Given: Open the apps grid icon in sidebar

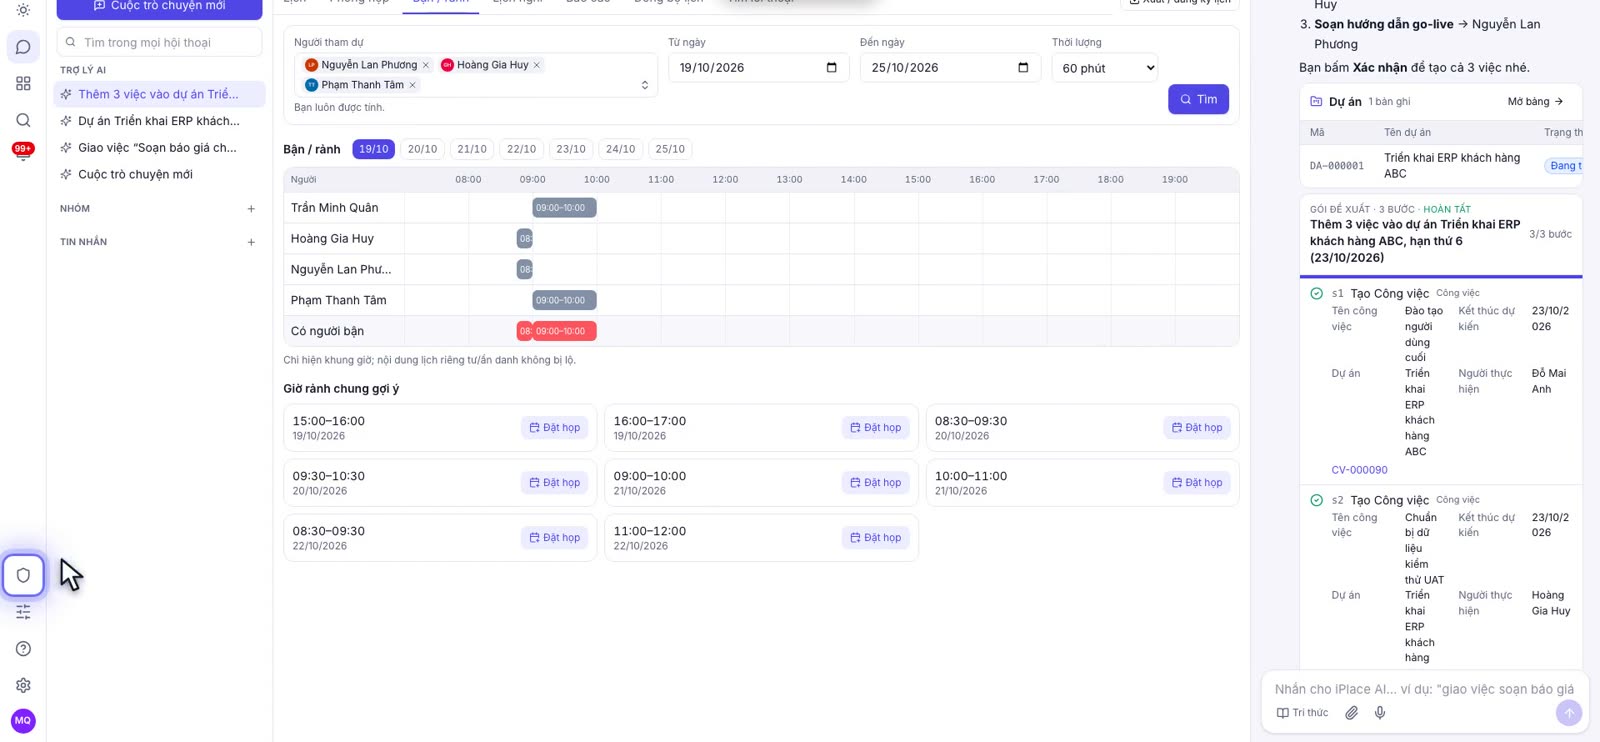Looking at the screenshot, I should [x=23, y=83].
